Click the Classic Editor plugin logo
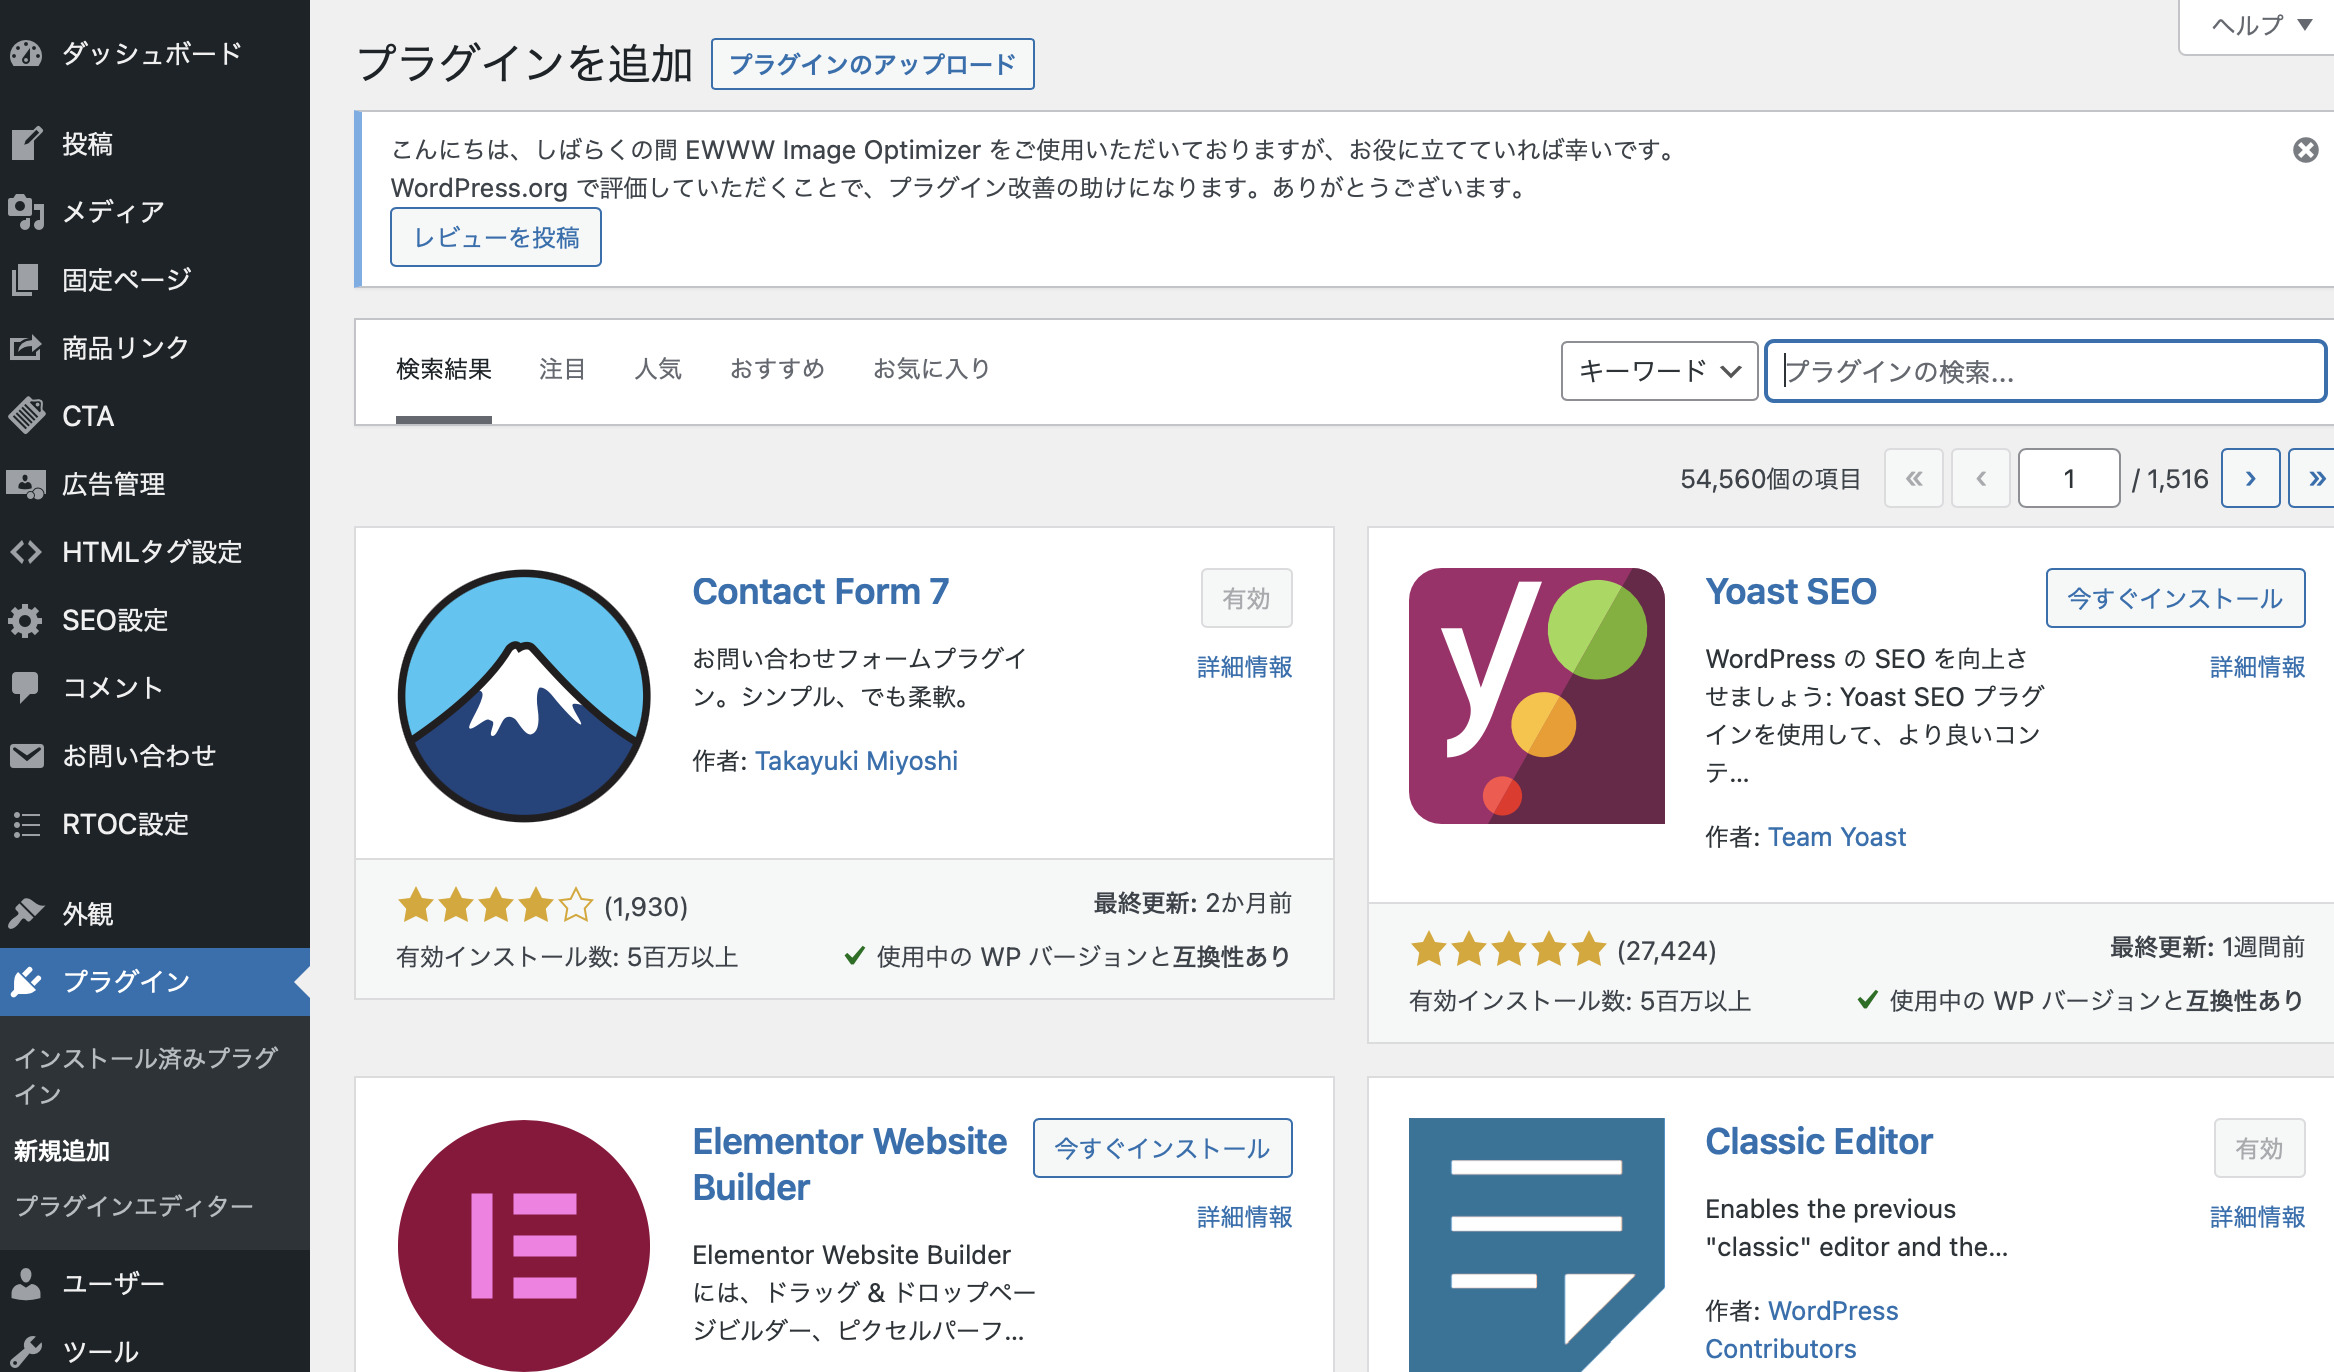 coord(1537,1245)
